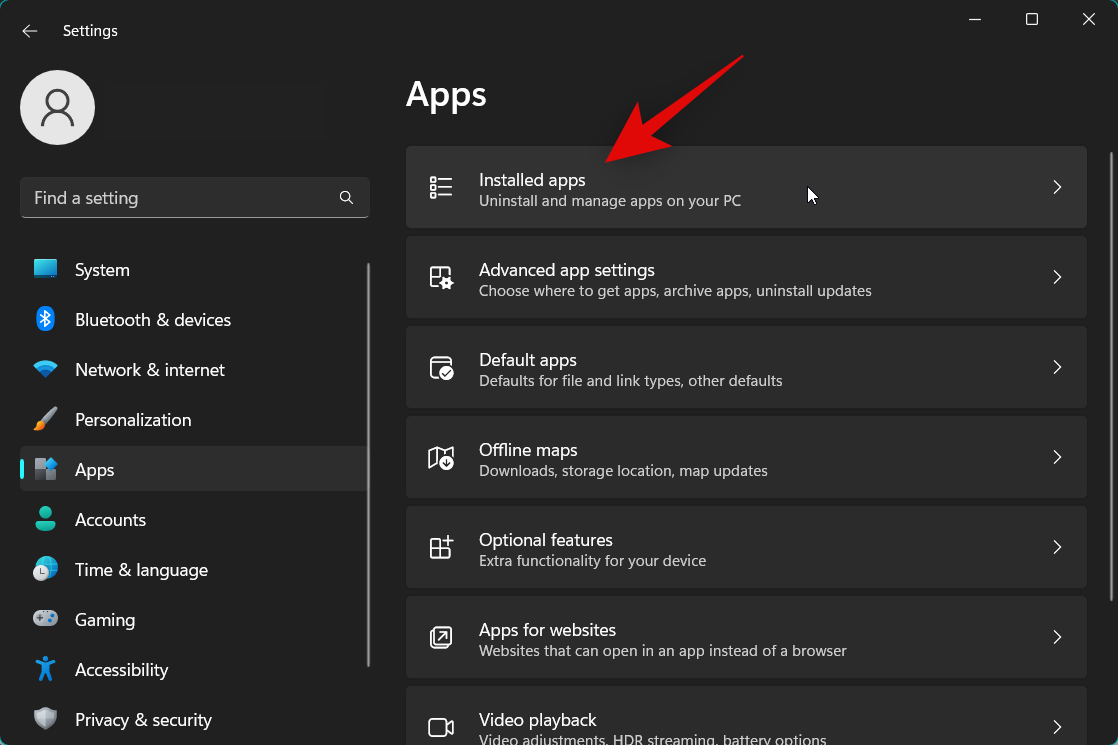The image size is (1118, 745).
Task: Click the user profile avatar
Action: pos(57,107)
